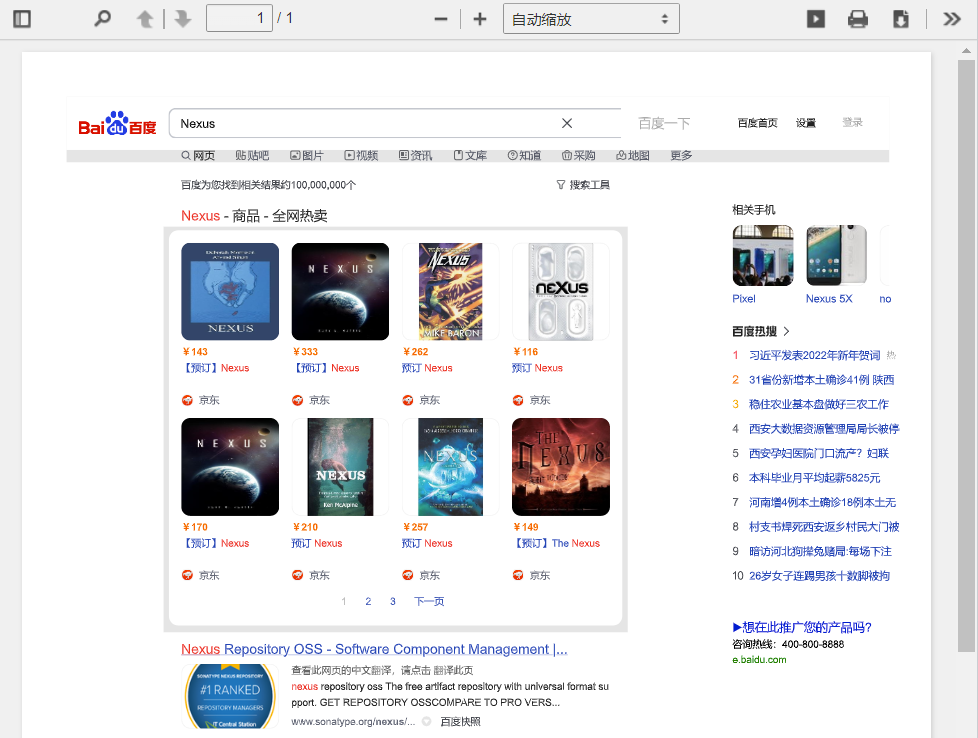978x738 pixels.
Task: Click the vertical scrollbar thumb
Action: coord(966,356)
